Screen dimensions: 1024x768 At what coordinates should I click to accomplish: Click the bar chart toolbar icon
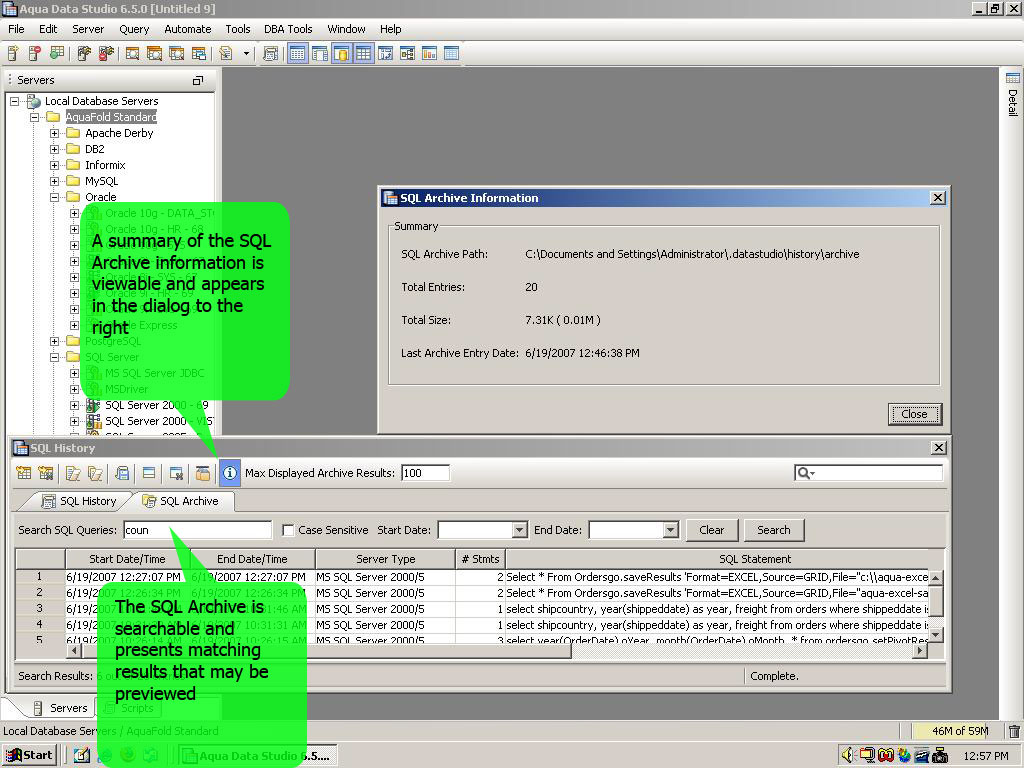(x=429, y=54)
